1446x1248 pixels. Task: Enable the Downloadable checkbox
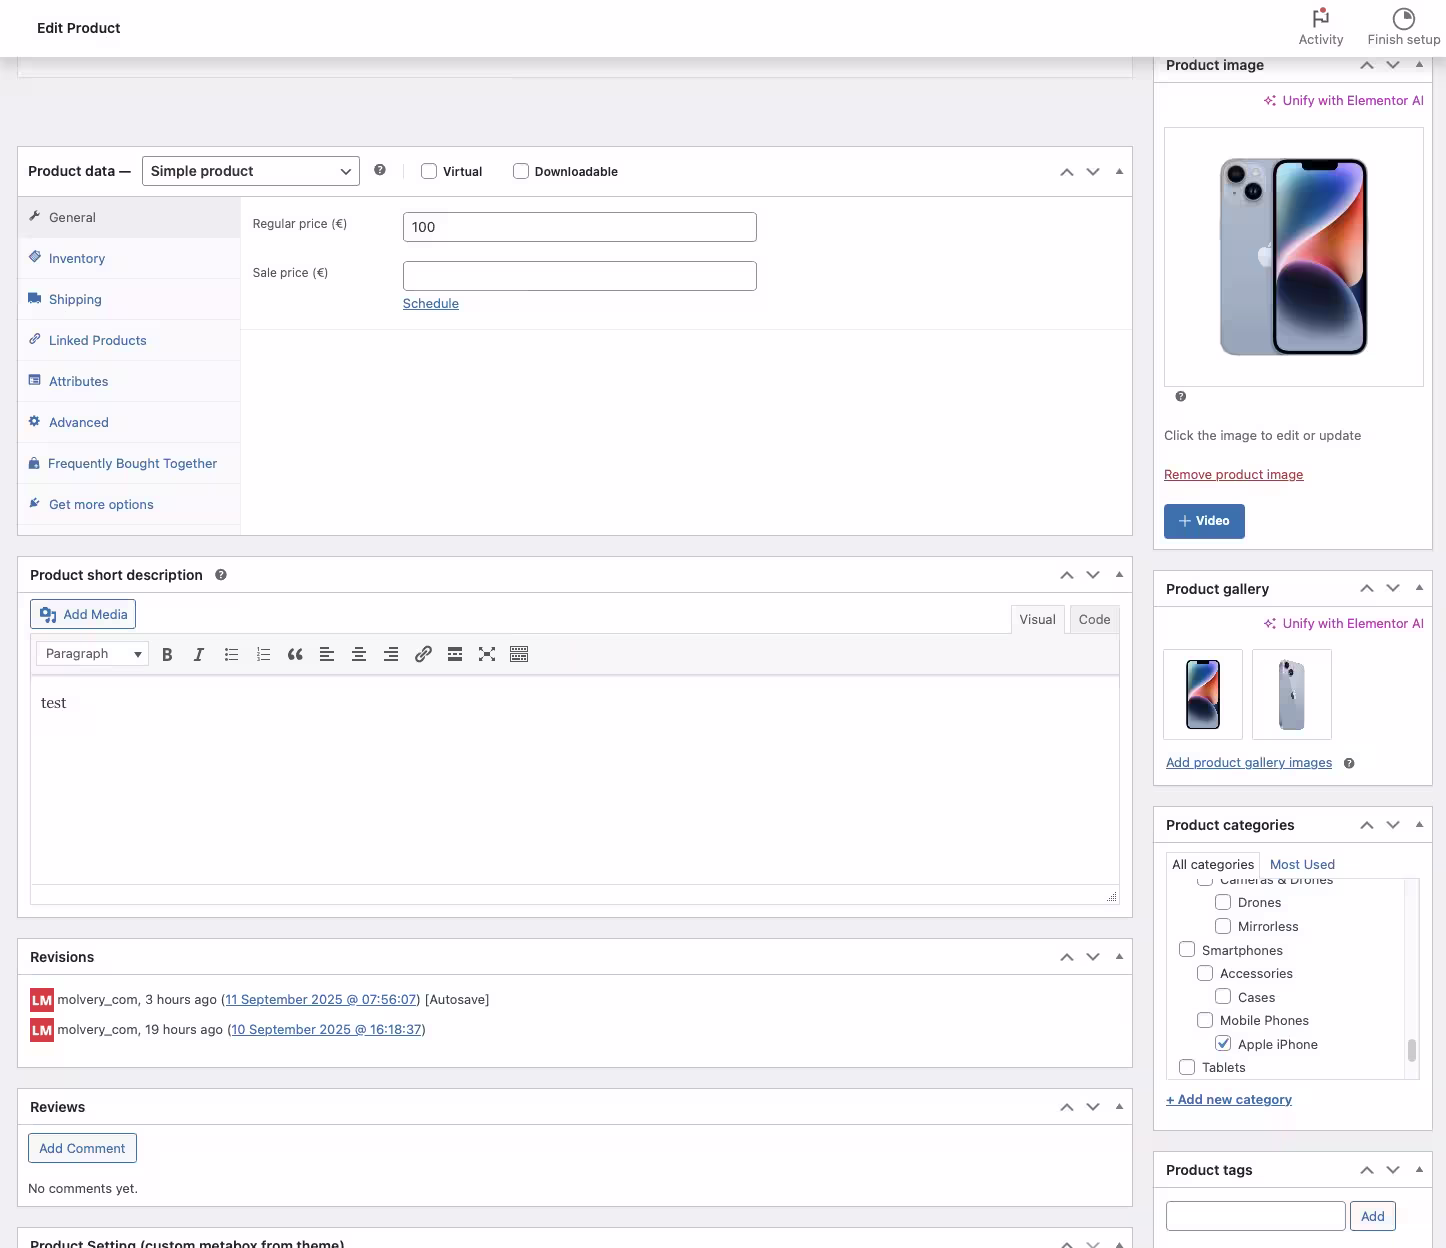(x=521, y=171)
